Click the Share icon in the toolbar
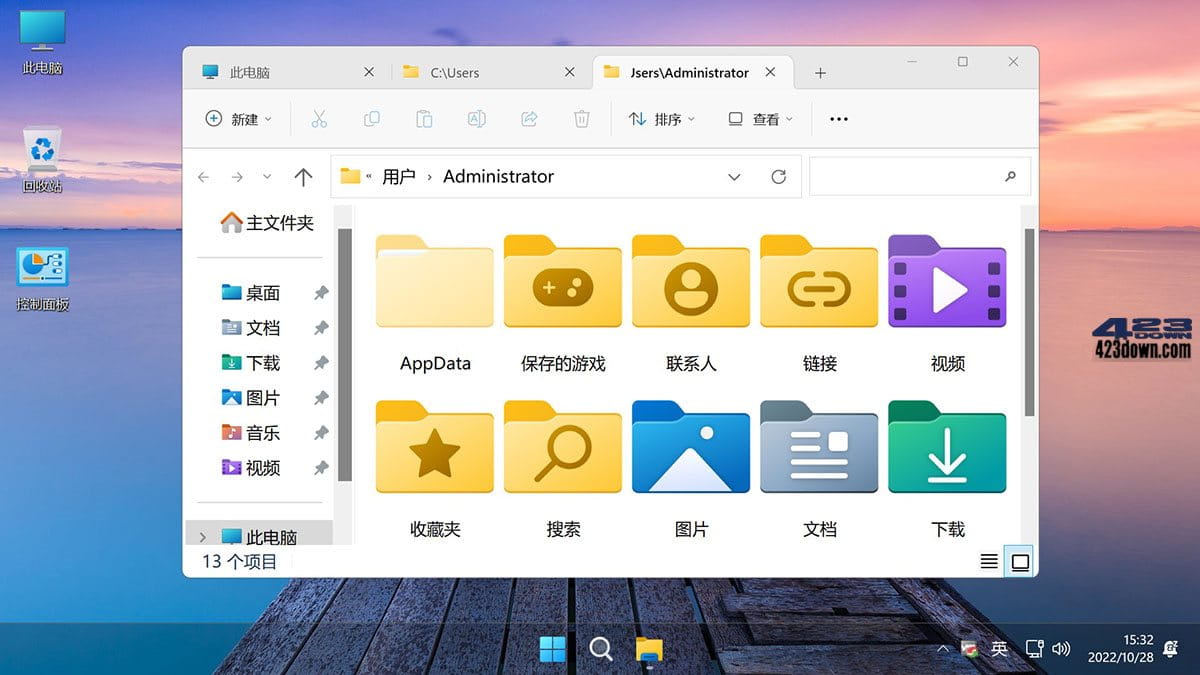Image resolution: width=1200 pixels, height=675 pixels. 528,118
